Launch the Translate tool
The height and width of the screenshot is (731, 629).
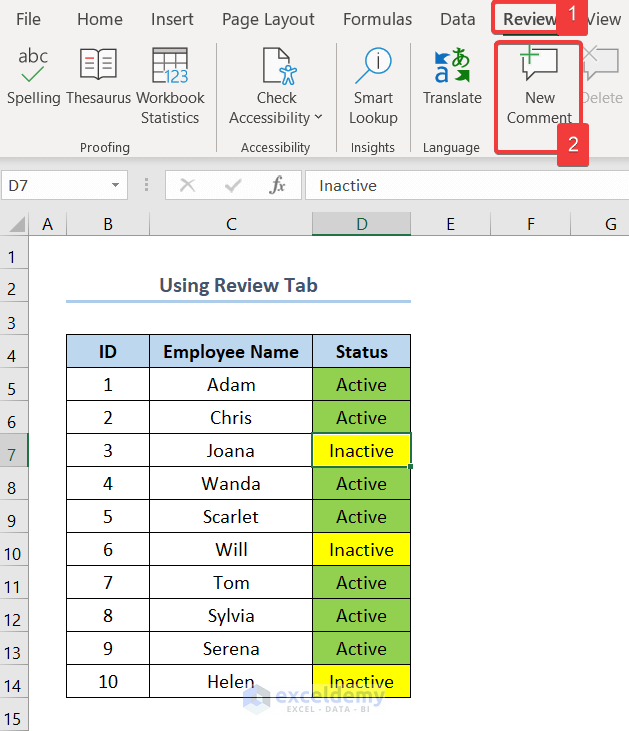click(x=452, y=77)
